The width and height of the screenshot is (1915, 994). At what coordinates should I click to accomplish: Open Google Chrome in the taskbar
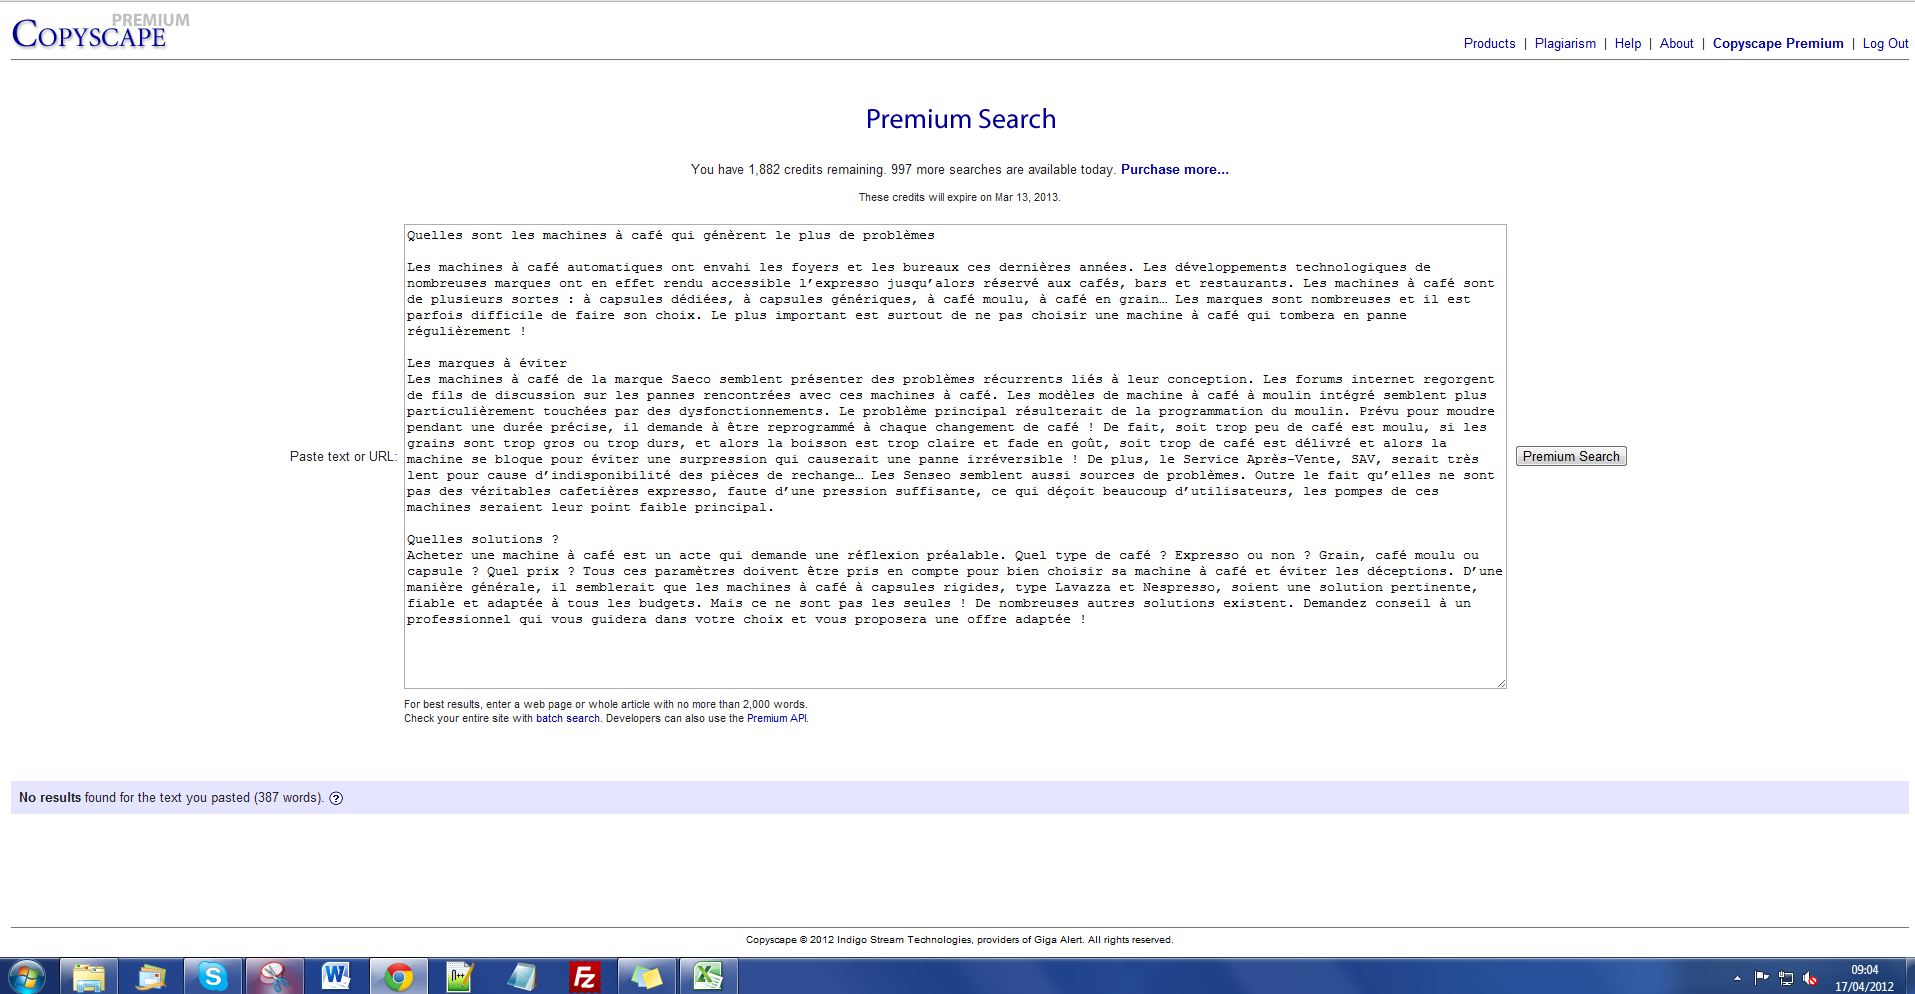point(398,976)
